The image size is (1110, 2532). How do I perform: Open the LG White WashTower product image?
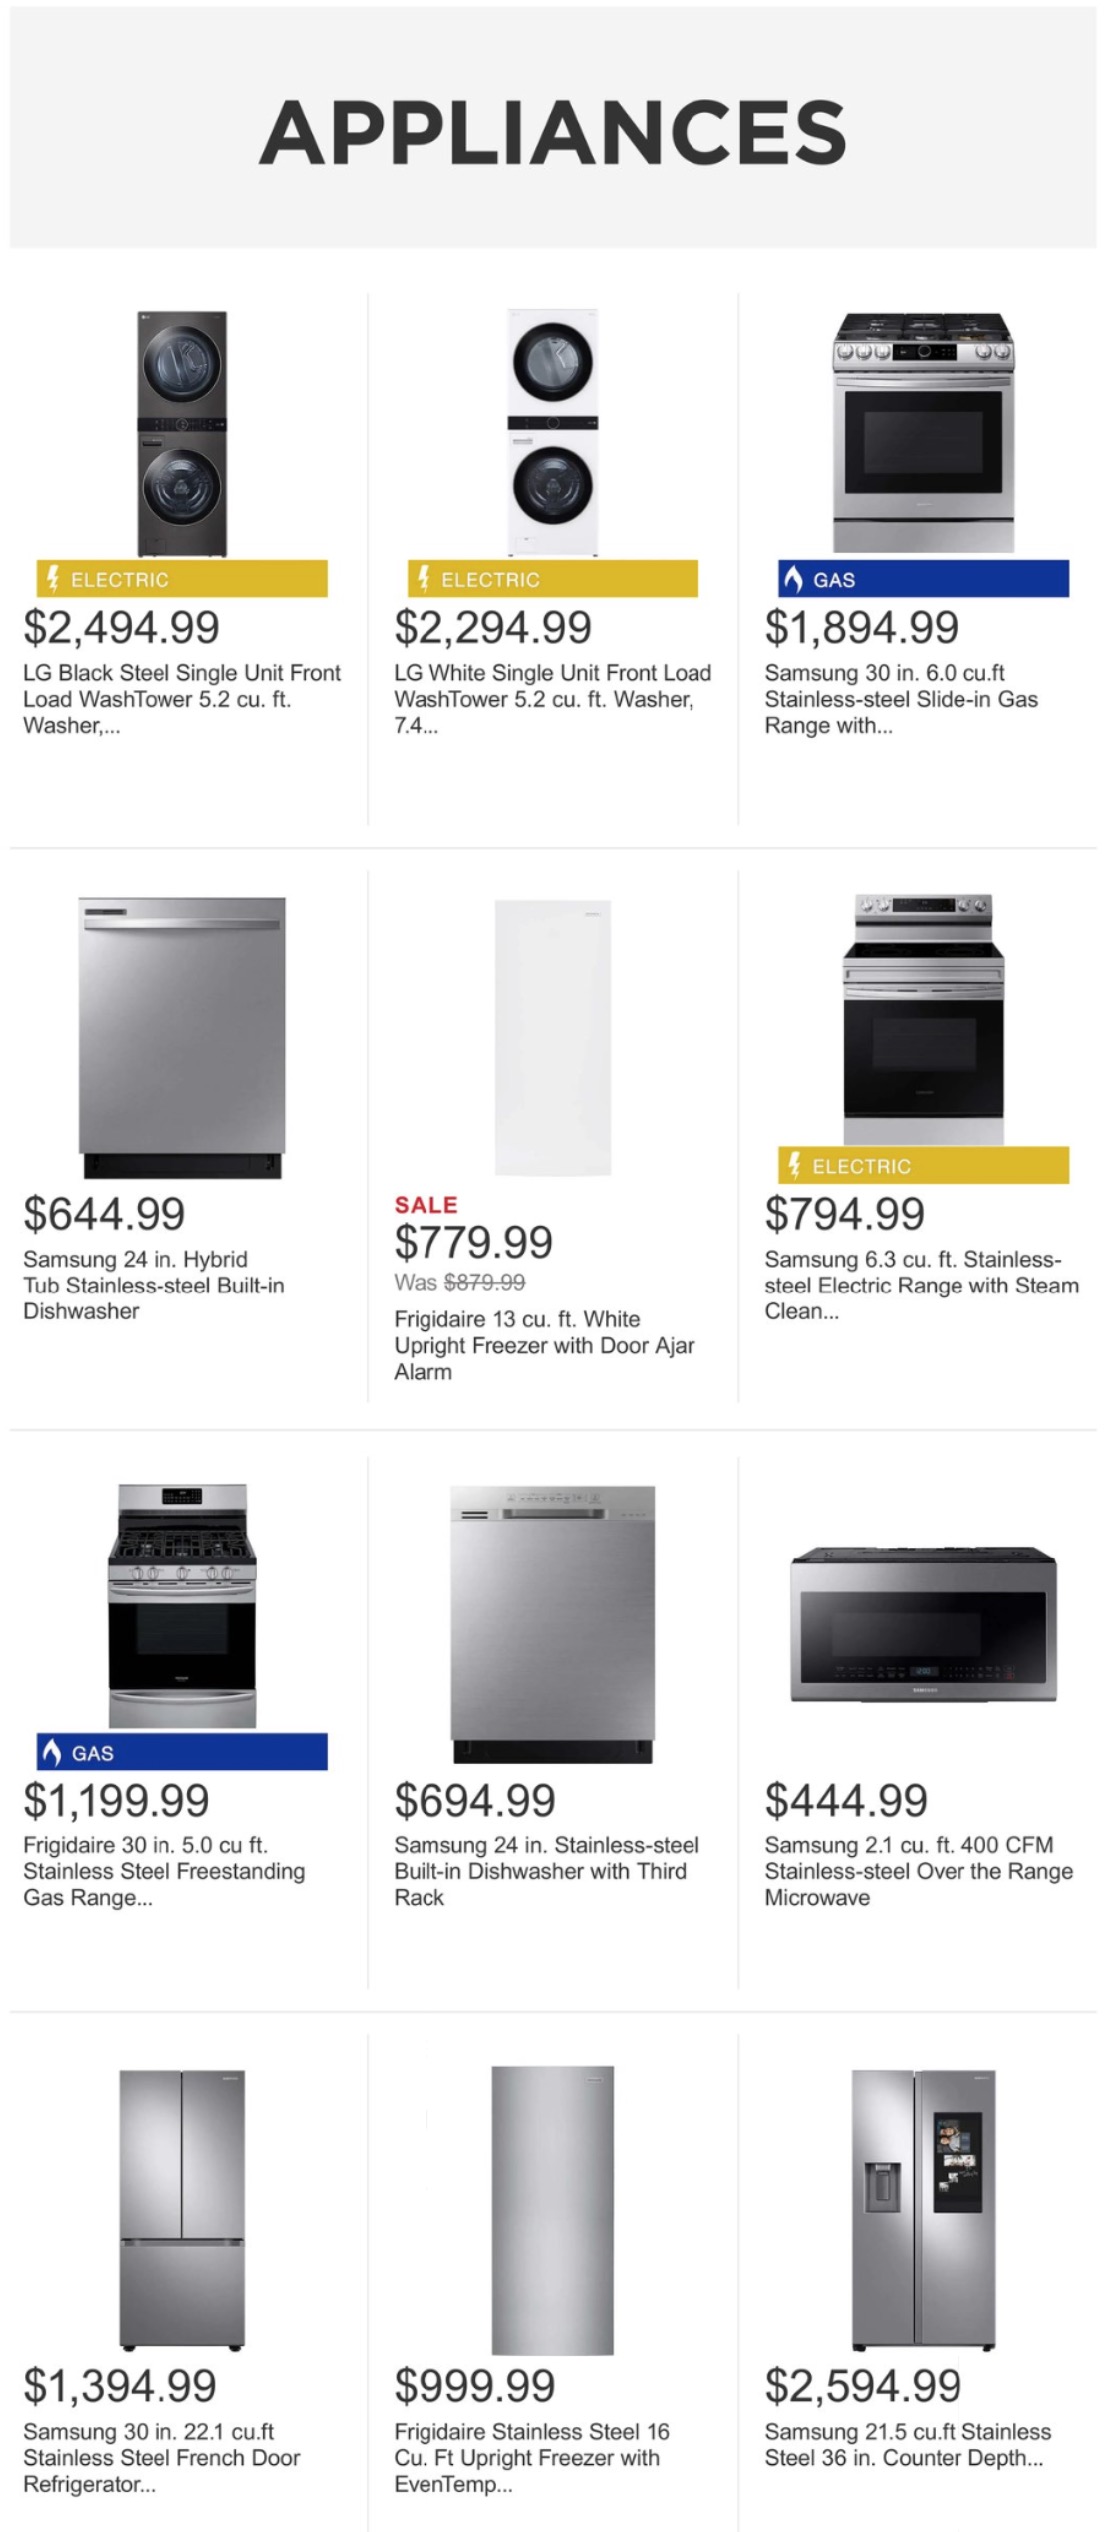click(552, 433)
